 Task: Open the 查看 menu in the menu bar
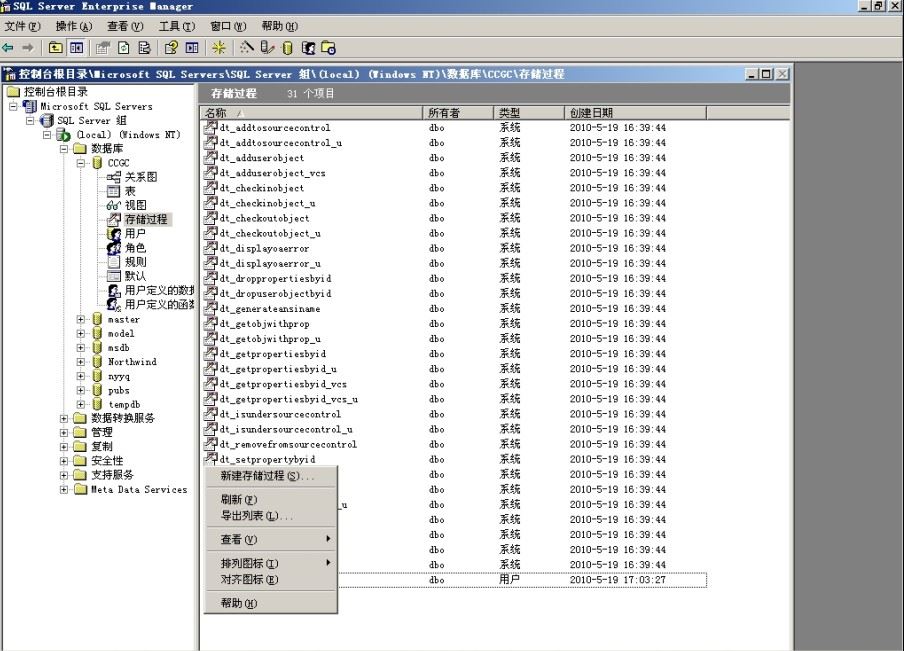pyautogui.click(x=125, y=26)
